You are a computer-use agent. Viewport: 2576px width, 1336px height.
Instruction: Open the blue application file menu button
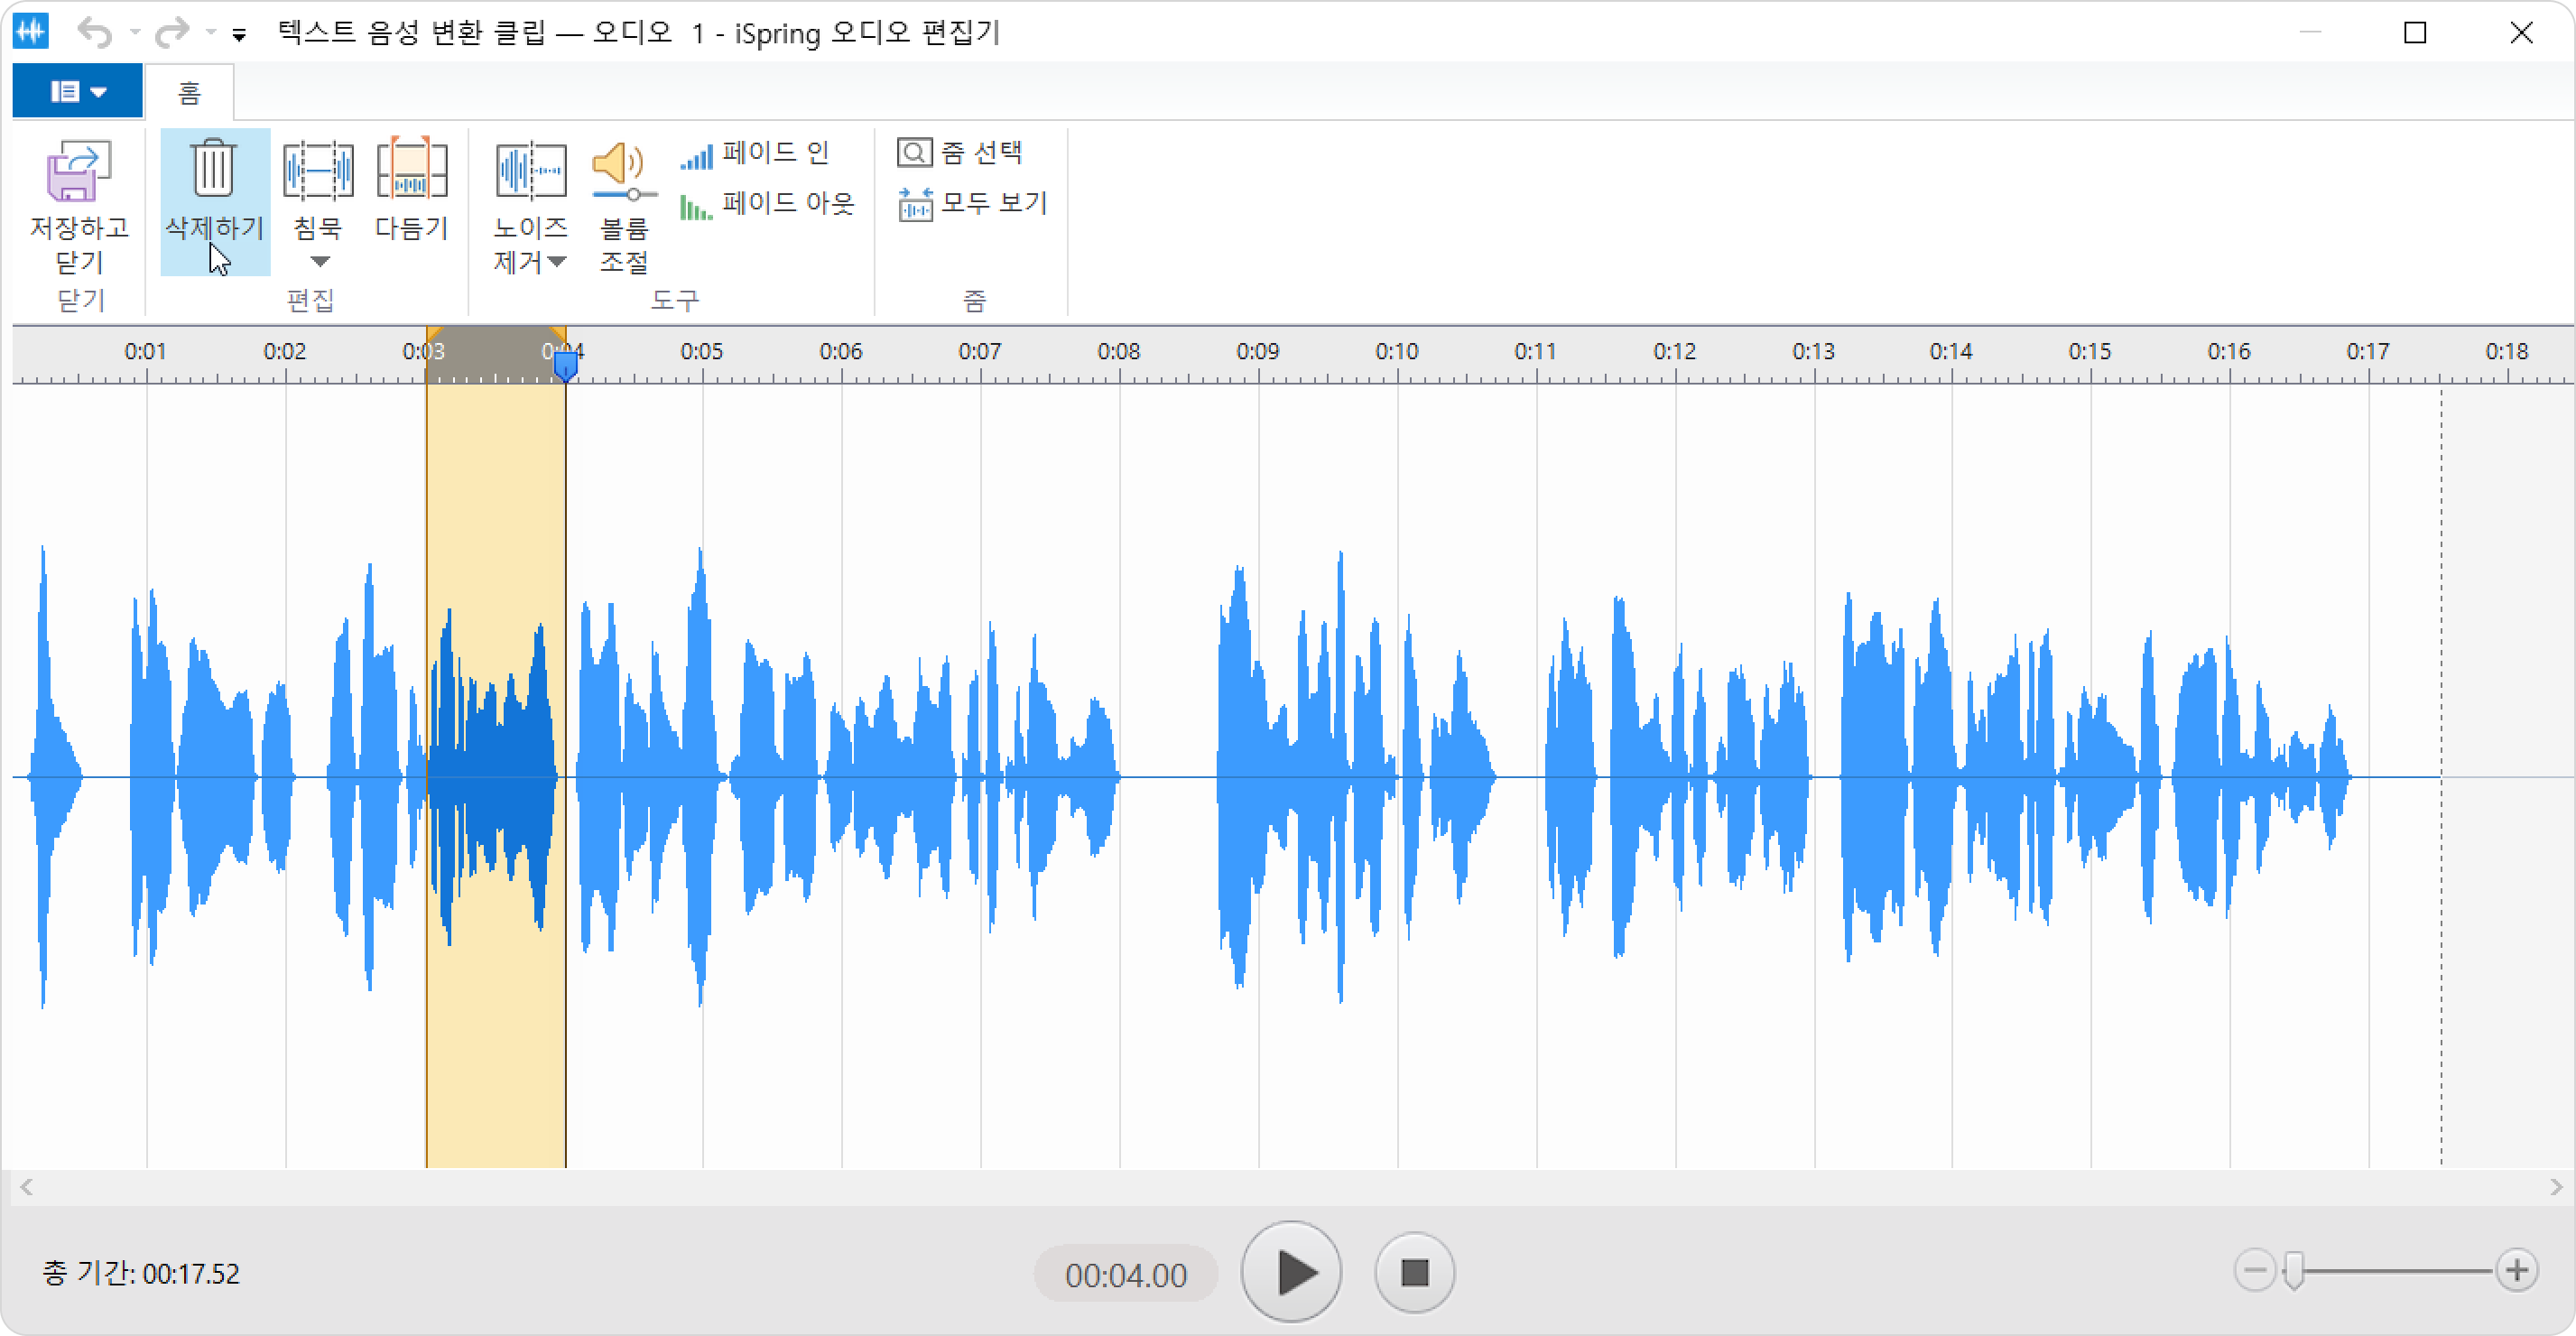[x=77, y=92]
